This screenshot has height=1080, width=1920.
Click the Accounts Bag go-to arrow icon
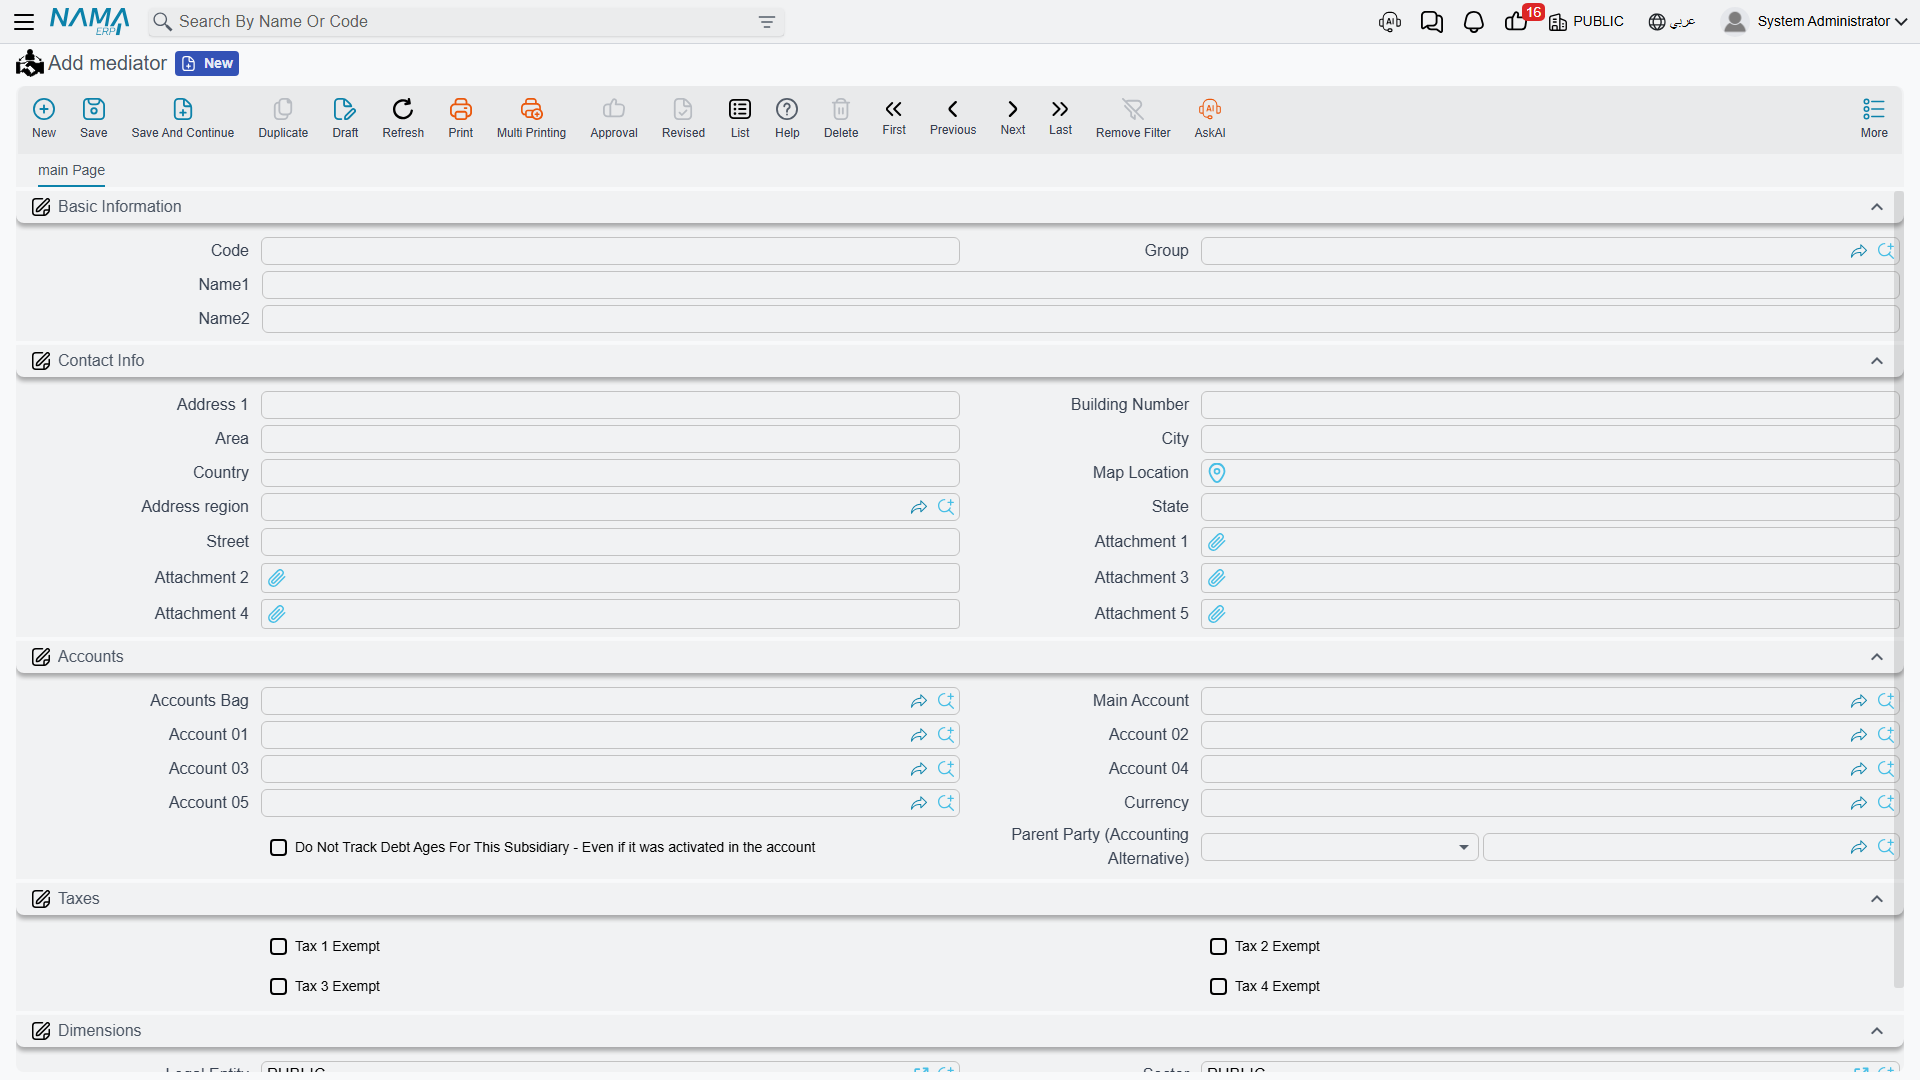pyautogui.click(x=919, y=701)
